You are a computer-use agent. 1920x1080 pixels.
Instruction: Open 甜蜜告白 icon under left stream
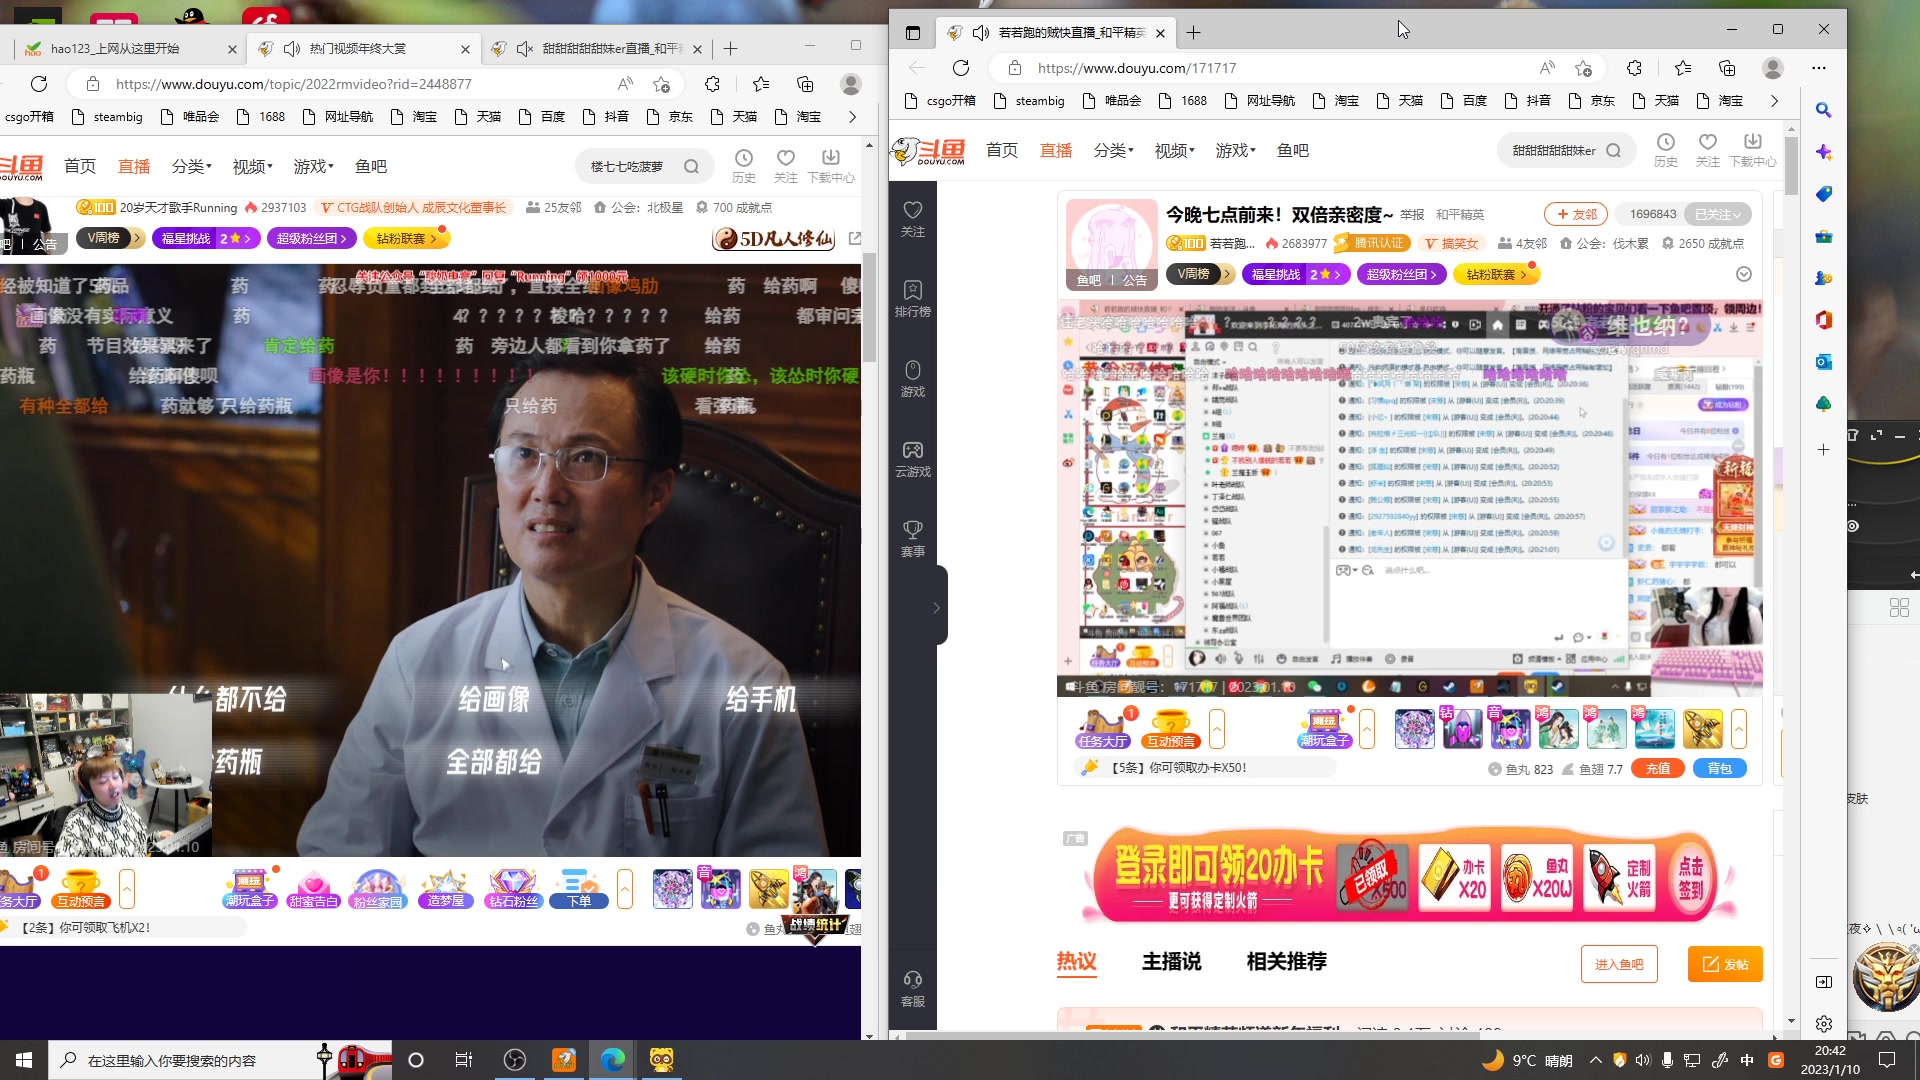tap(313, 889)
